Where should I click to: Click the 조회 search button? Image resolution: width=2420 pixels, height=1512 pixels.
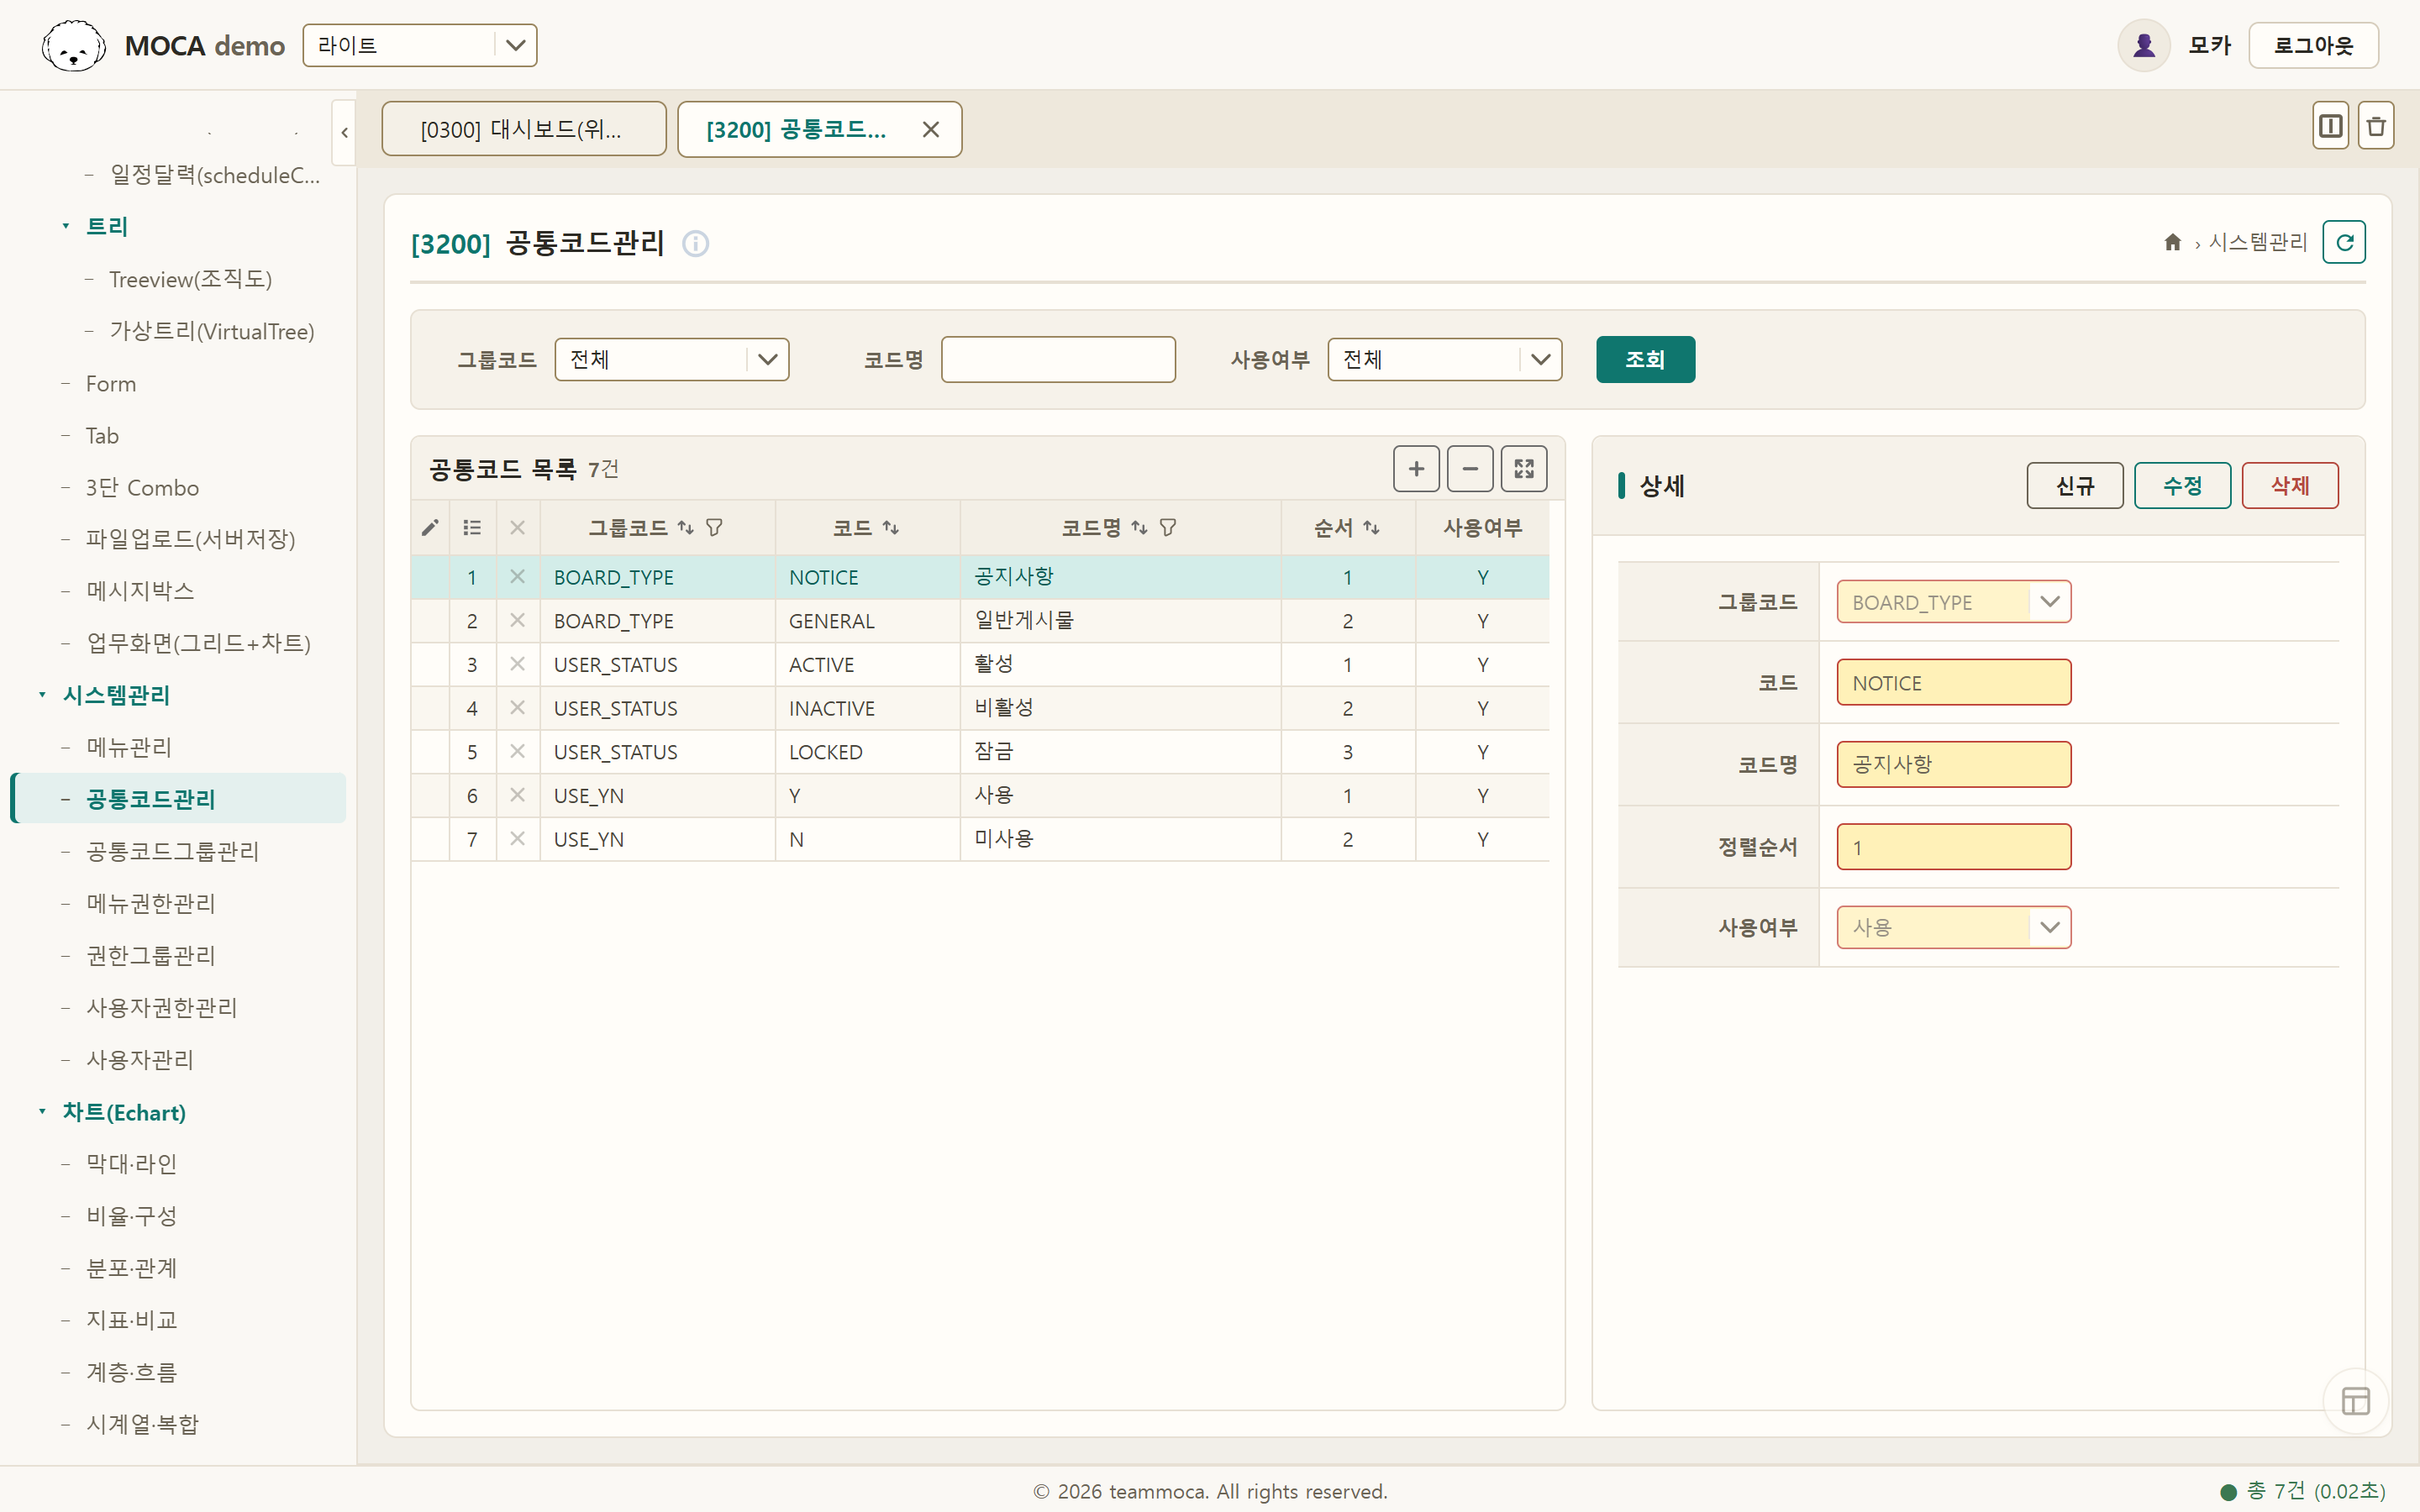point(1645,359)
